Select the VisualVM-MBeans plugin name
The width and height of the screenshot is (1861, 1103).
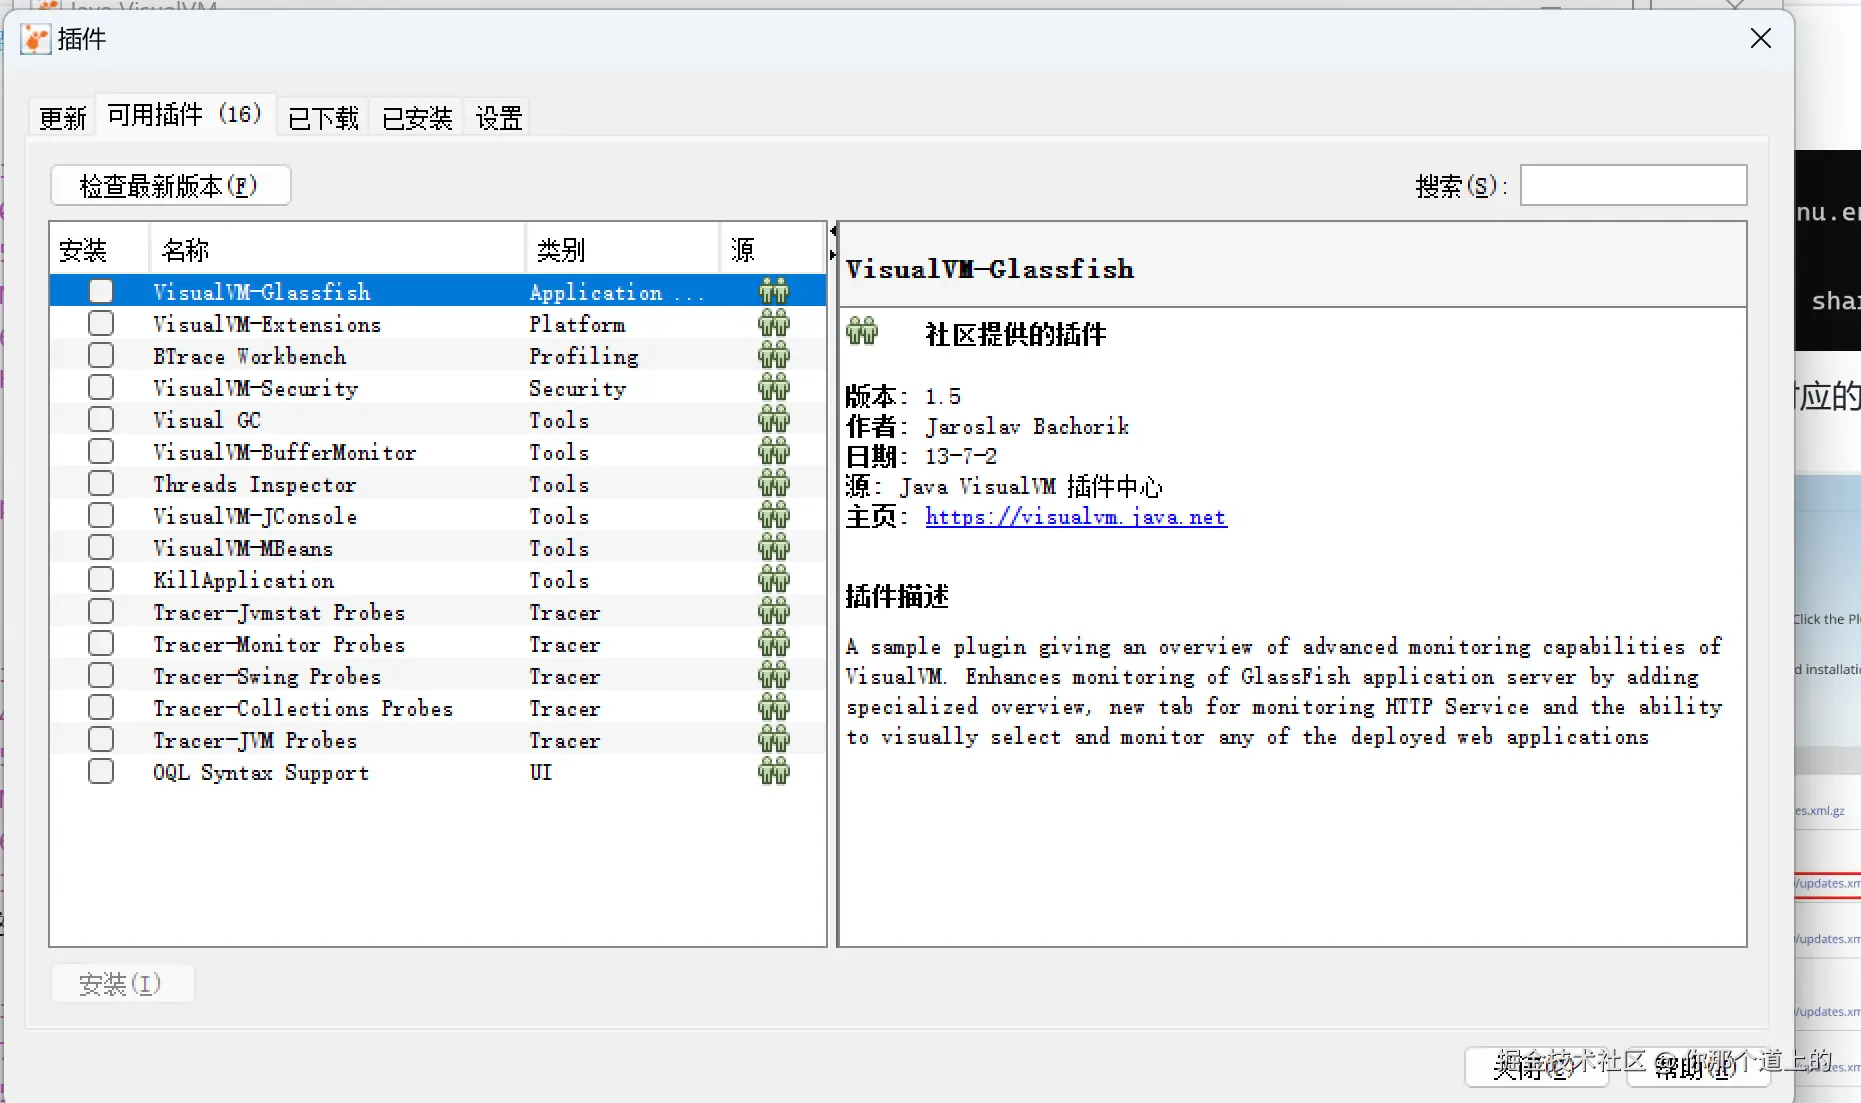[x=243, y=548]
